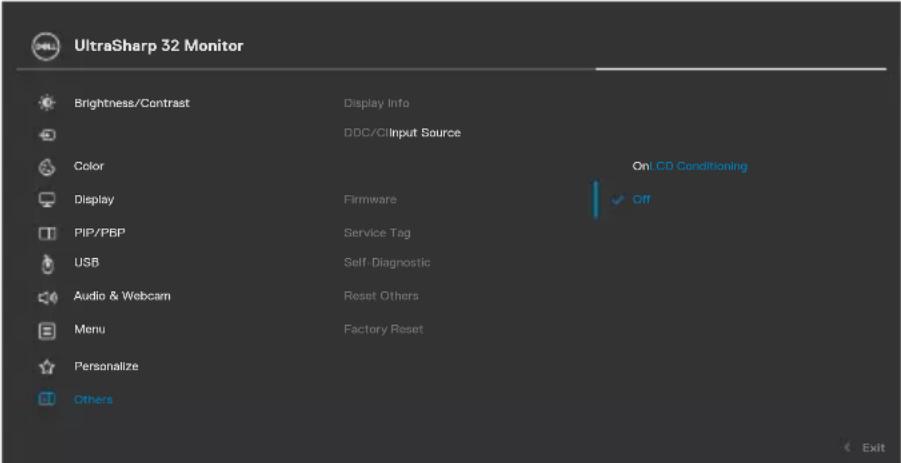Click the blue selection indicator bar
901x463 pixels.
(596, 199)
